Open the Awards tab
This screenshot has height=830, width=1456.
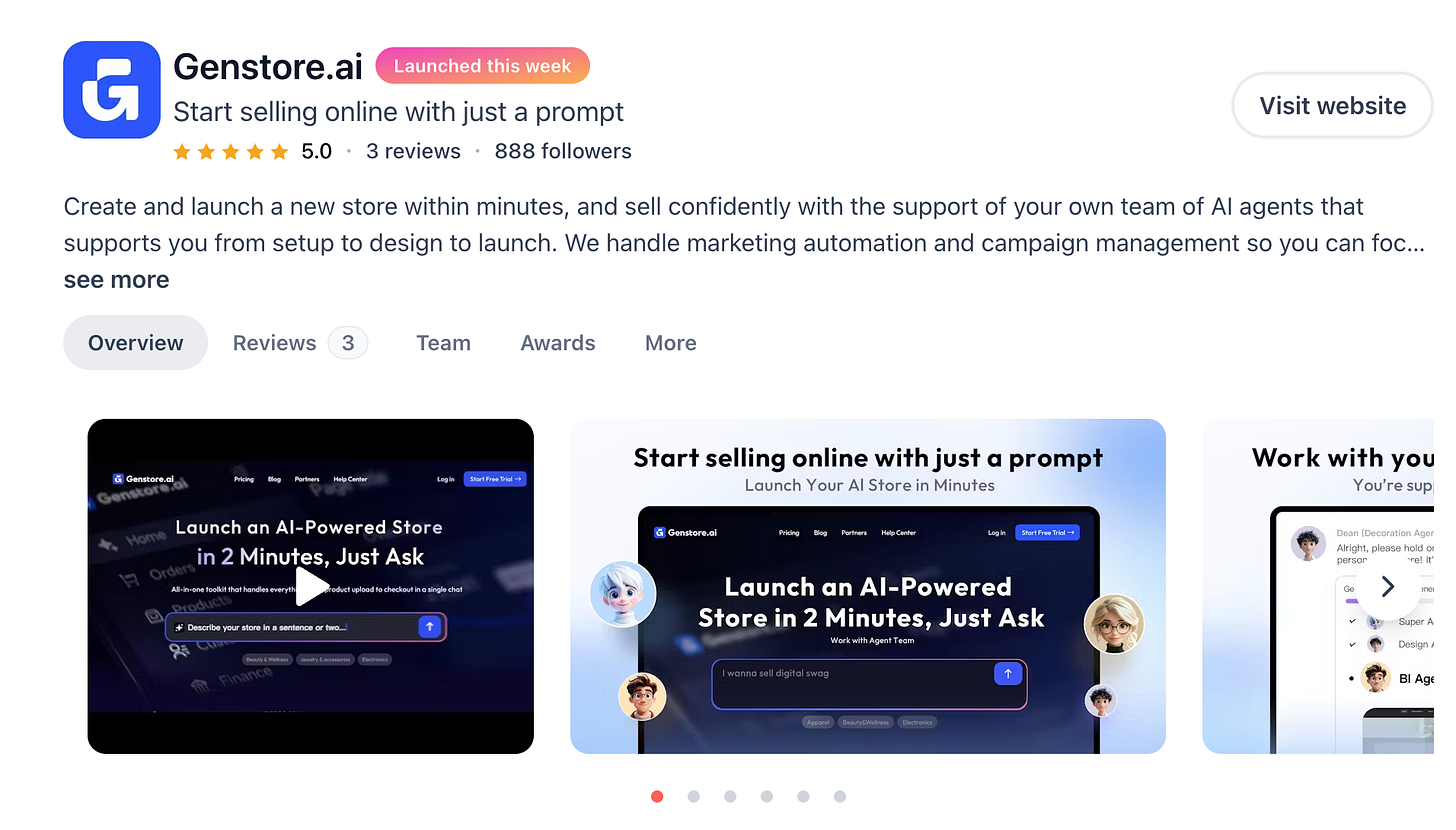click(558, 343)
